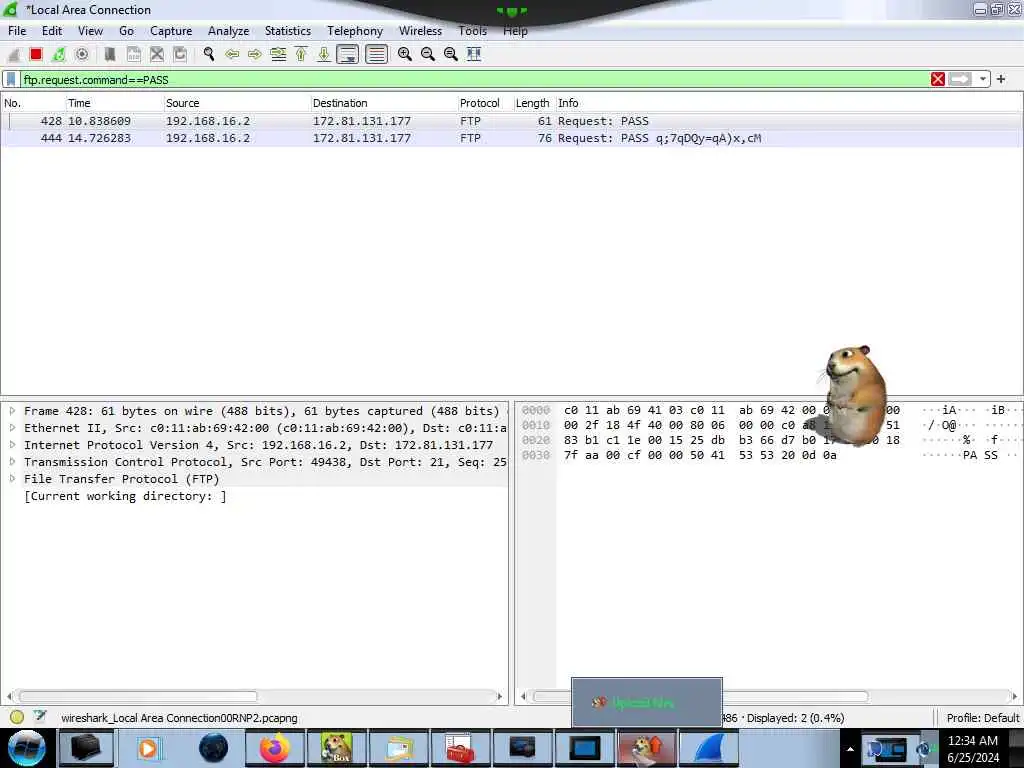This screenshot has height=768, width=1024.
Task: Go to specified packet icon
Action: (x=278, y=54)
